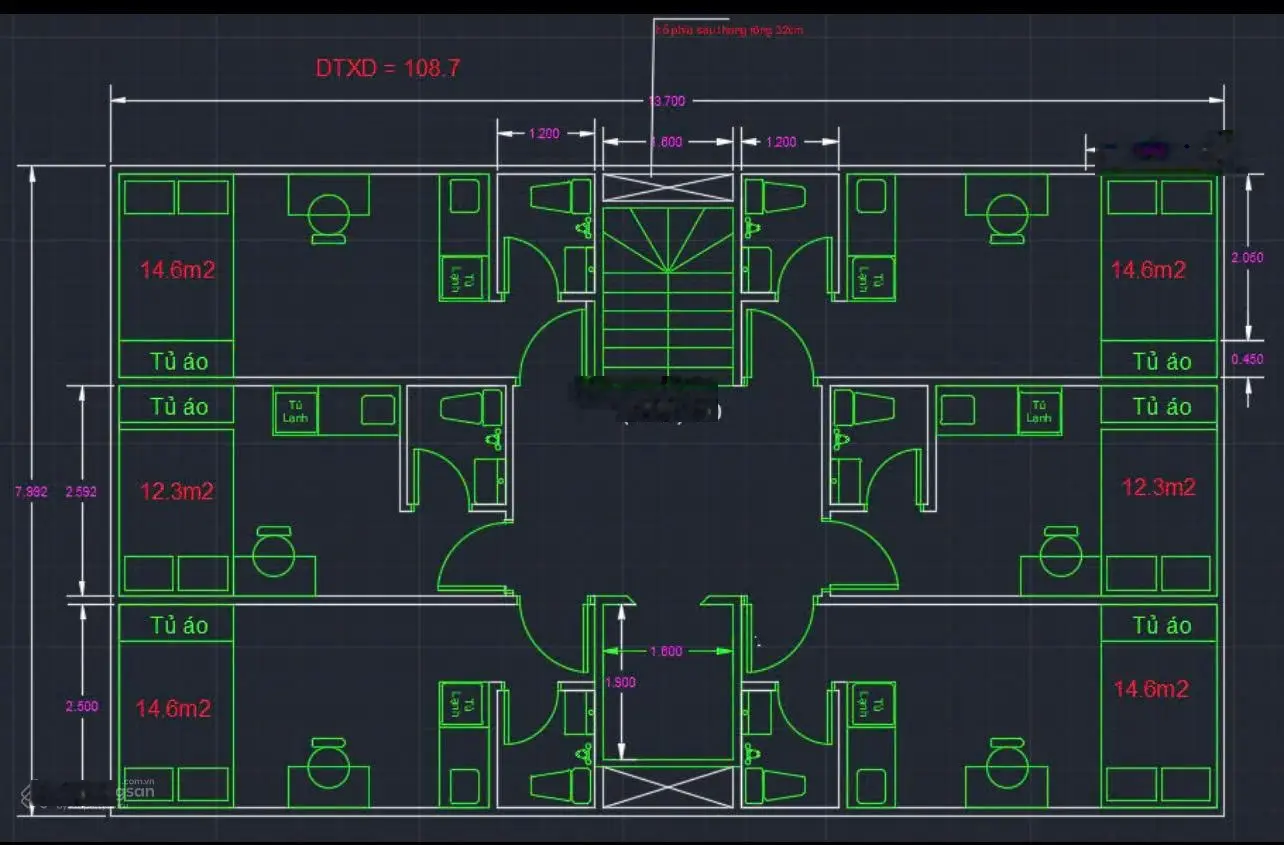
Task: Click the "Tủ áo" label in the bottom-right room
Action: [1162, 625]
